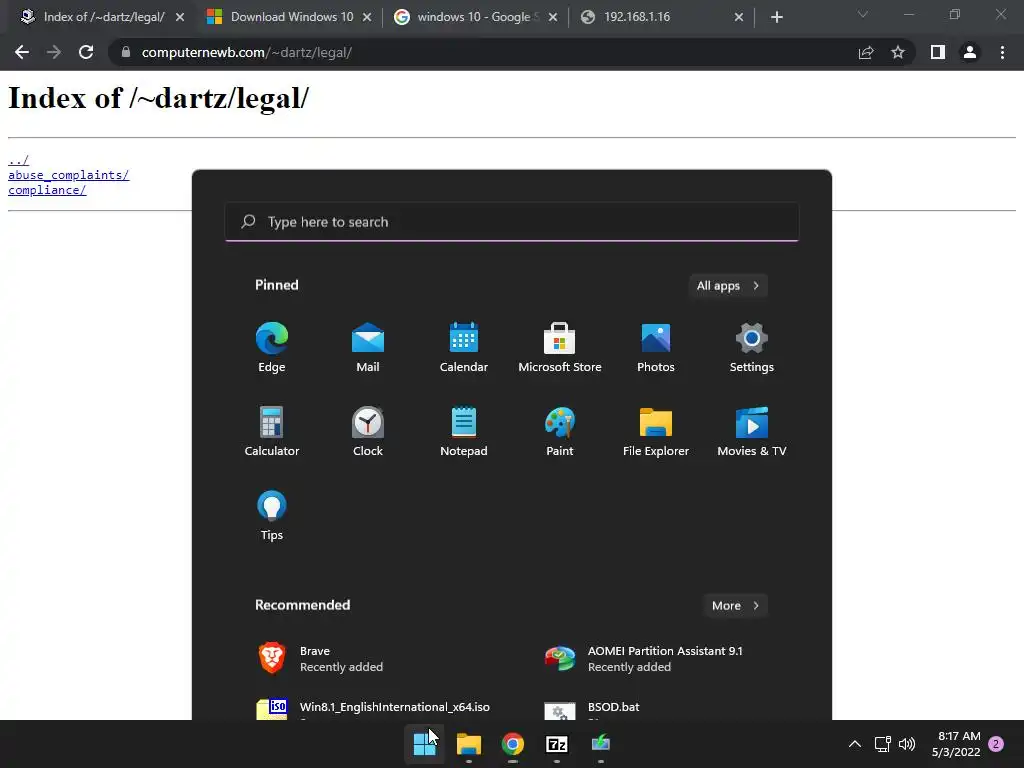The height and width of the screenshot is (768, 1024).
Task: Open Notepad
Action: [464, 432]
